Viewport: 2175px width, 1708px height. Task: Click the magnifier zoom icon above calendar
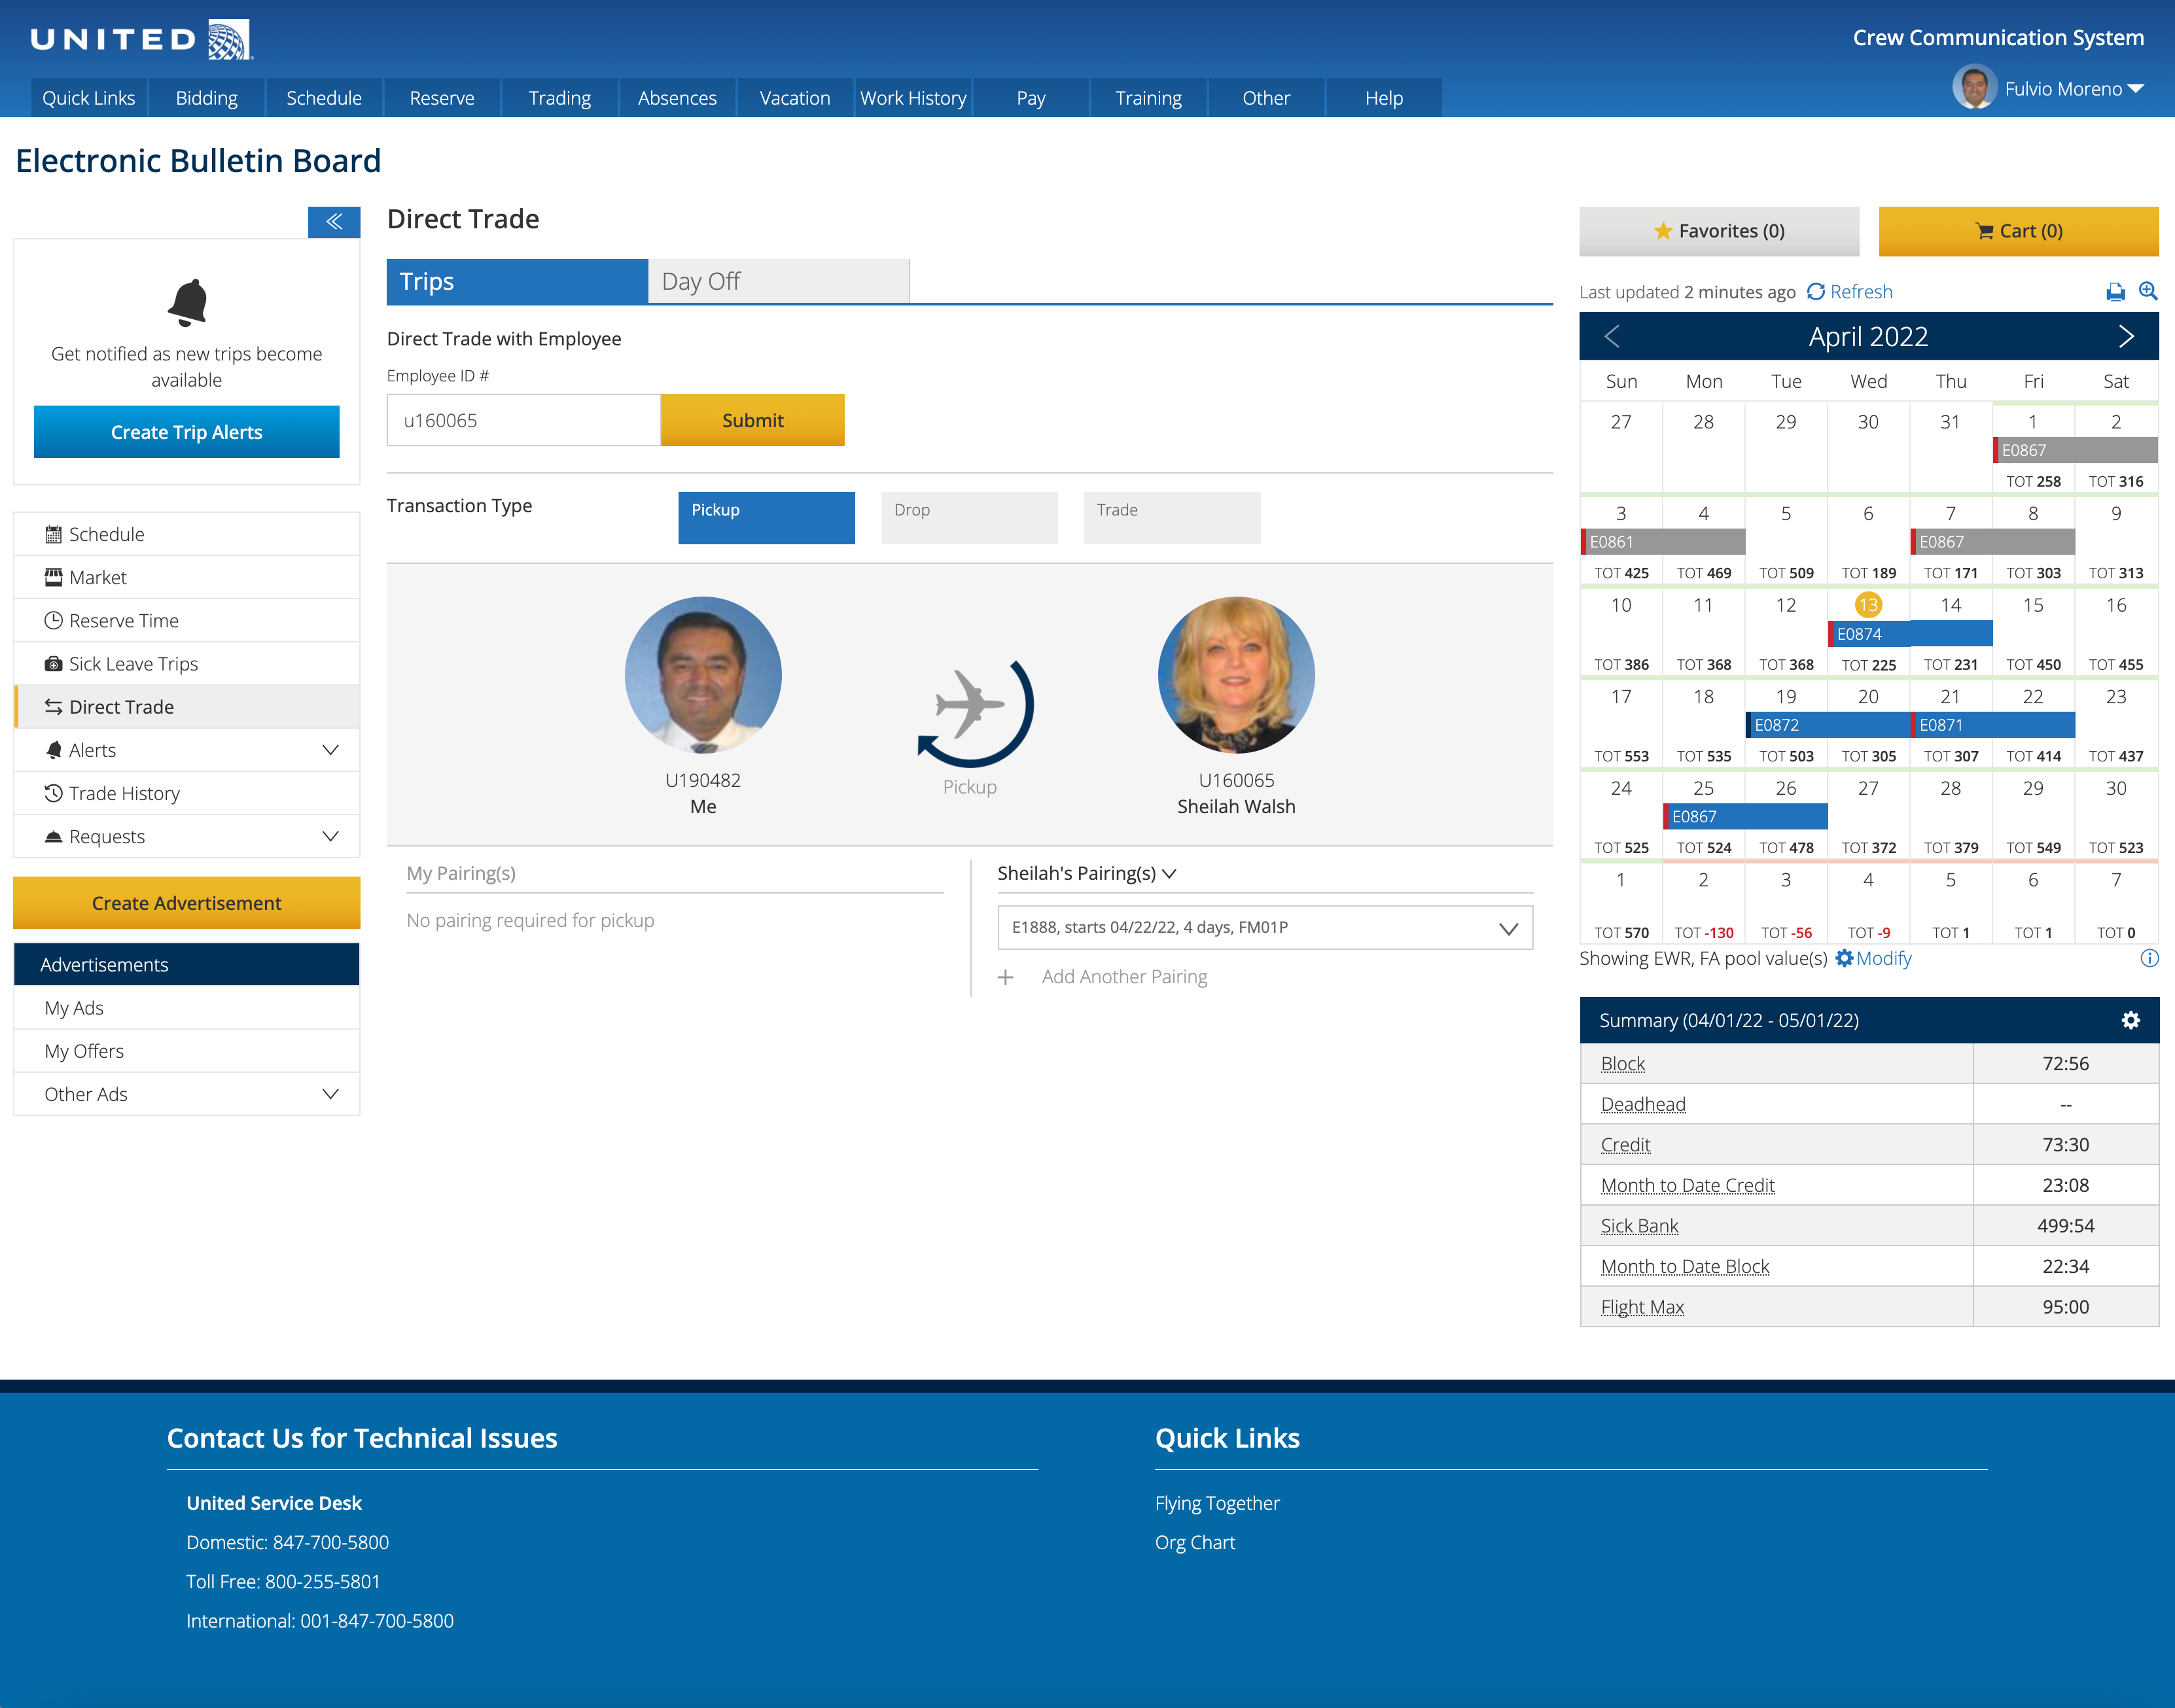pos(2147,291)
